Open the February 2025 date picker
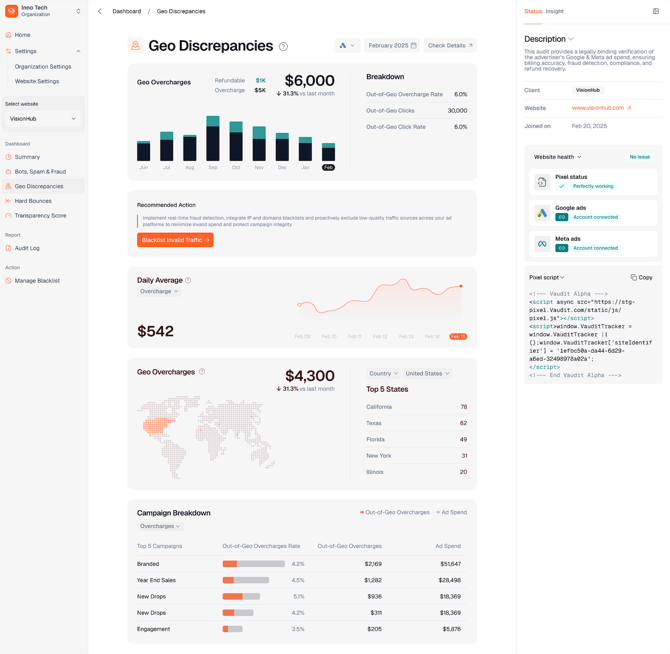670x654 pixels. click(392, 46)
